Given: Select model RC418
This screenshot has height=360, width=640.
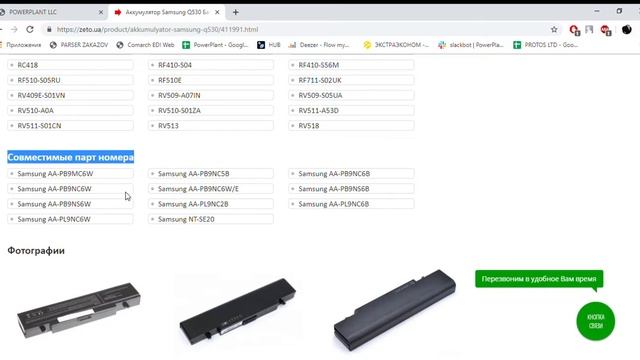Looking at the screenshot, I should pyautogui.click(x=70, y=65).
